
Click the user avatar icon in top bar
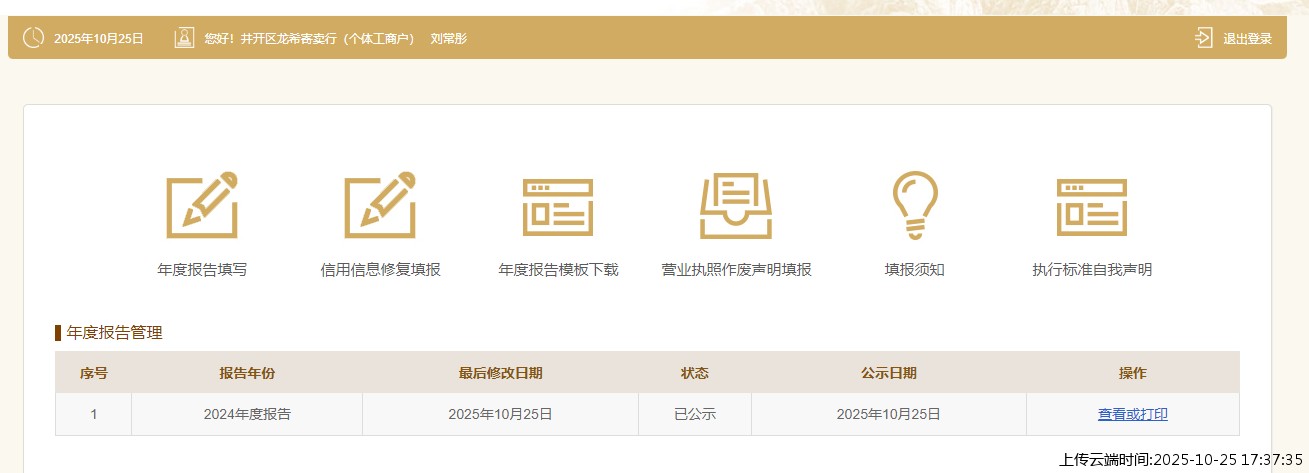click(x=183, y=38)
